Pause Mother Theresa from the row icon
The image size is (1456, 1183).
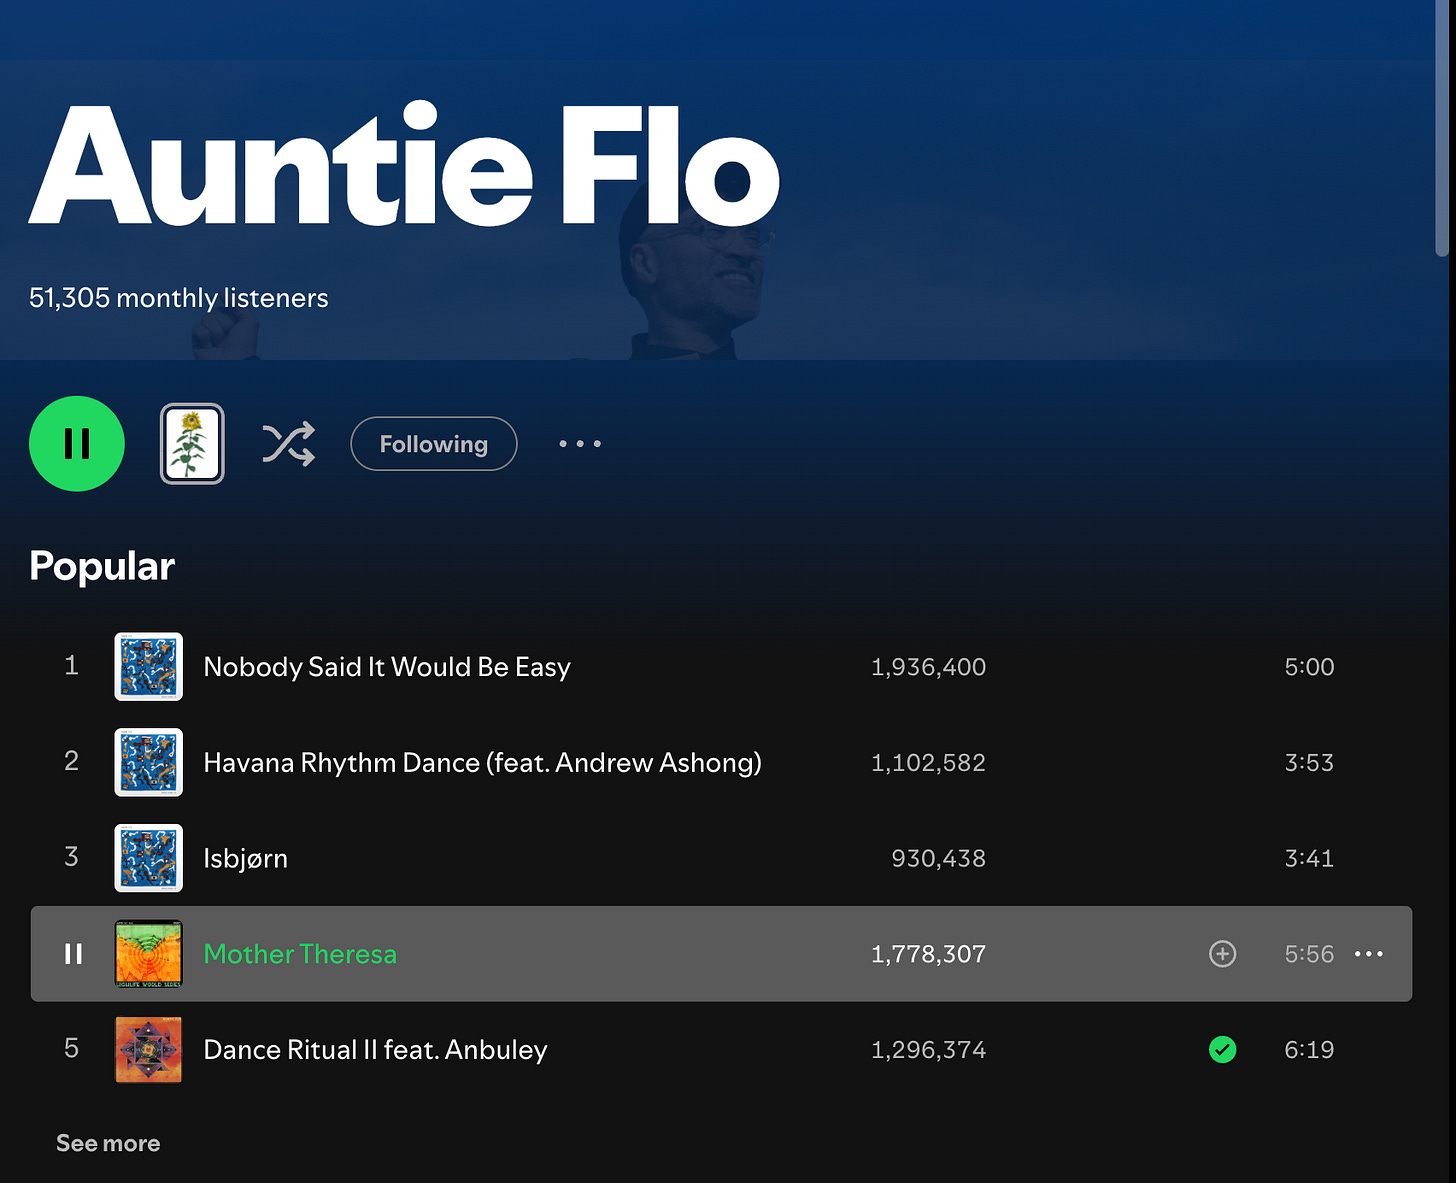(73, 954)
